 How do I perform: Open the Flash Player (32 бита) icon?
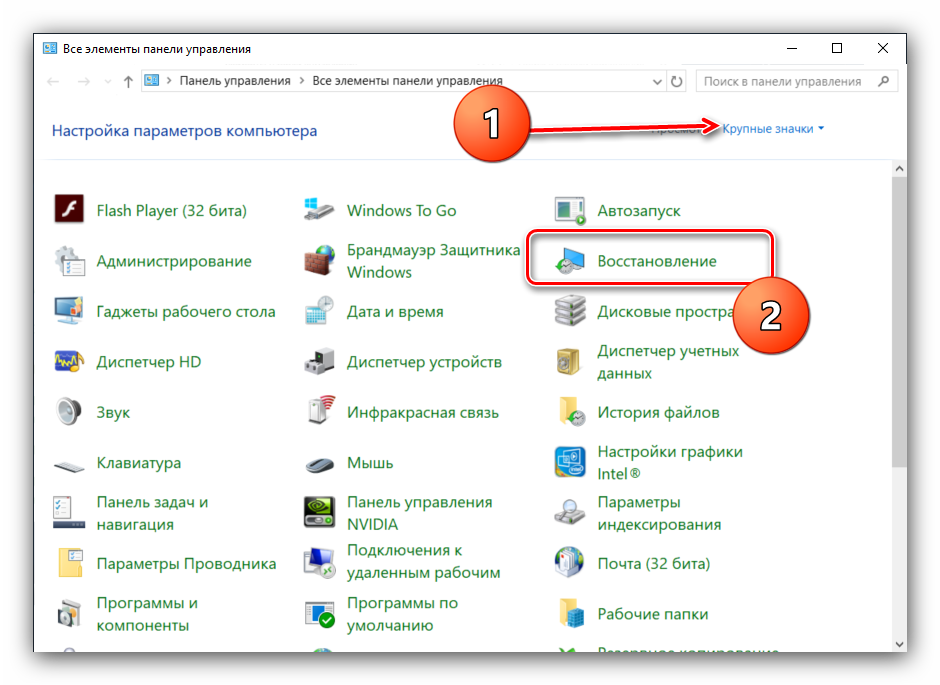coord(69,209)
